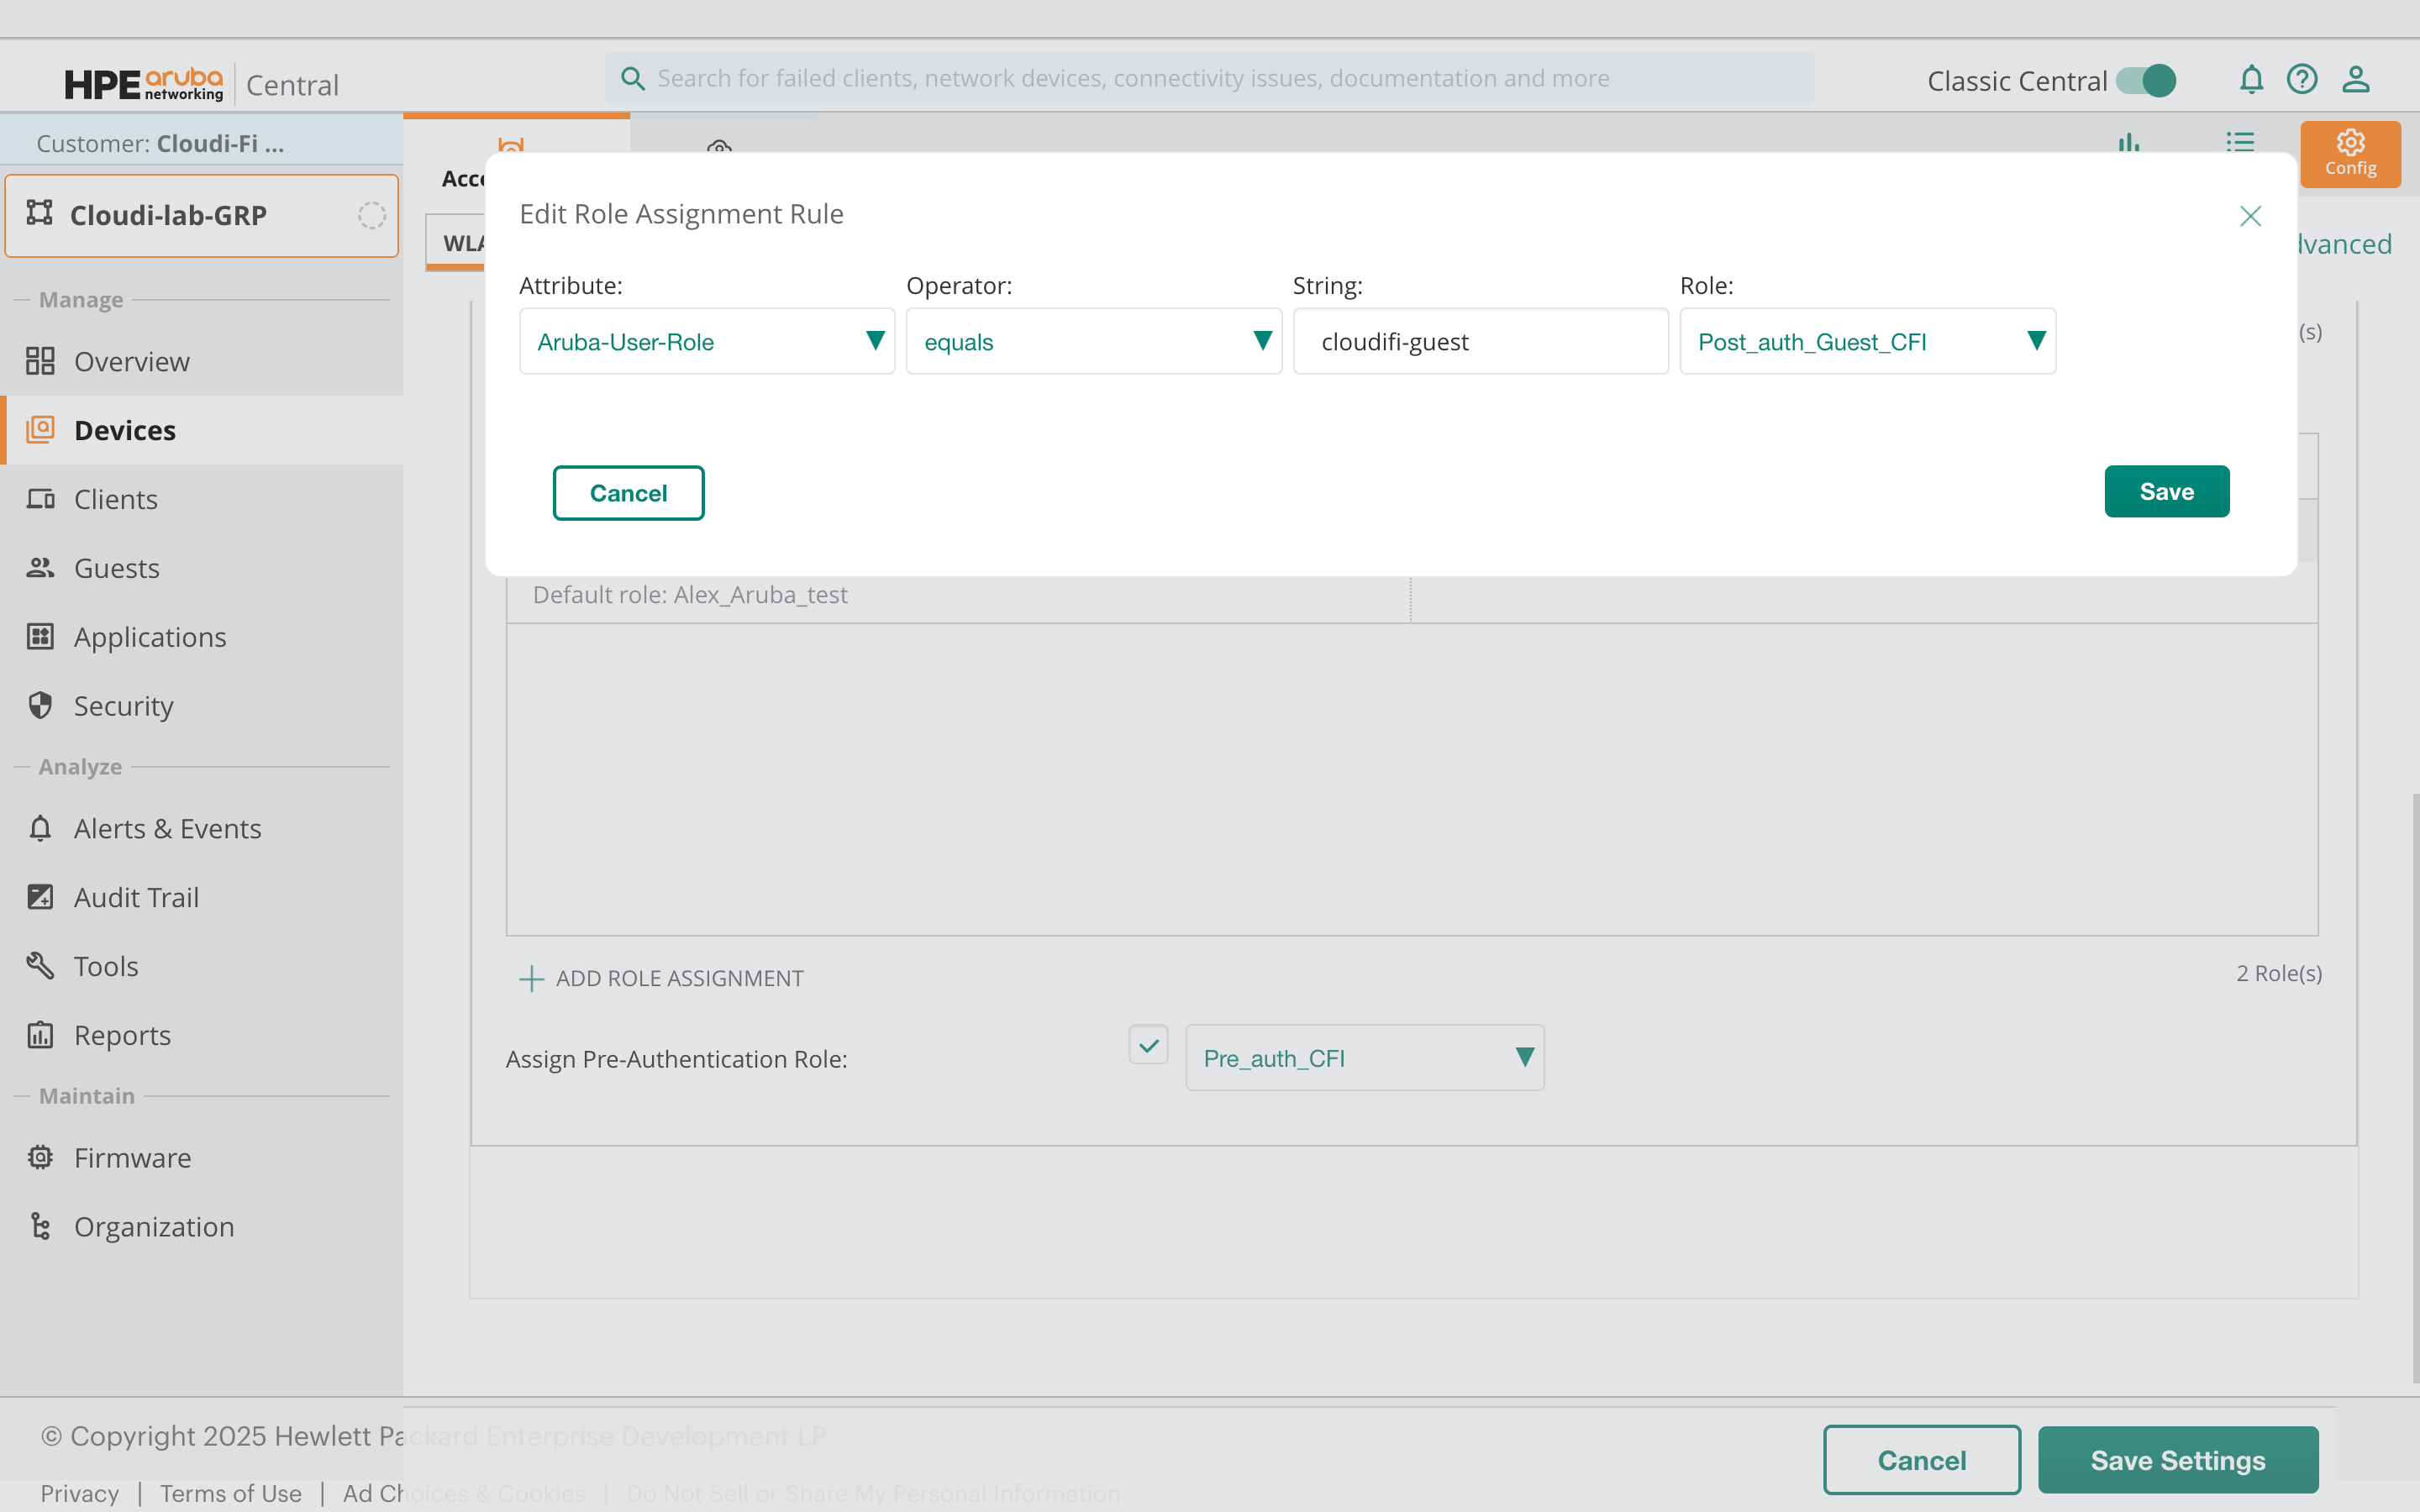Open the help question mark icon

[2301, 79]
